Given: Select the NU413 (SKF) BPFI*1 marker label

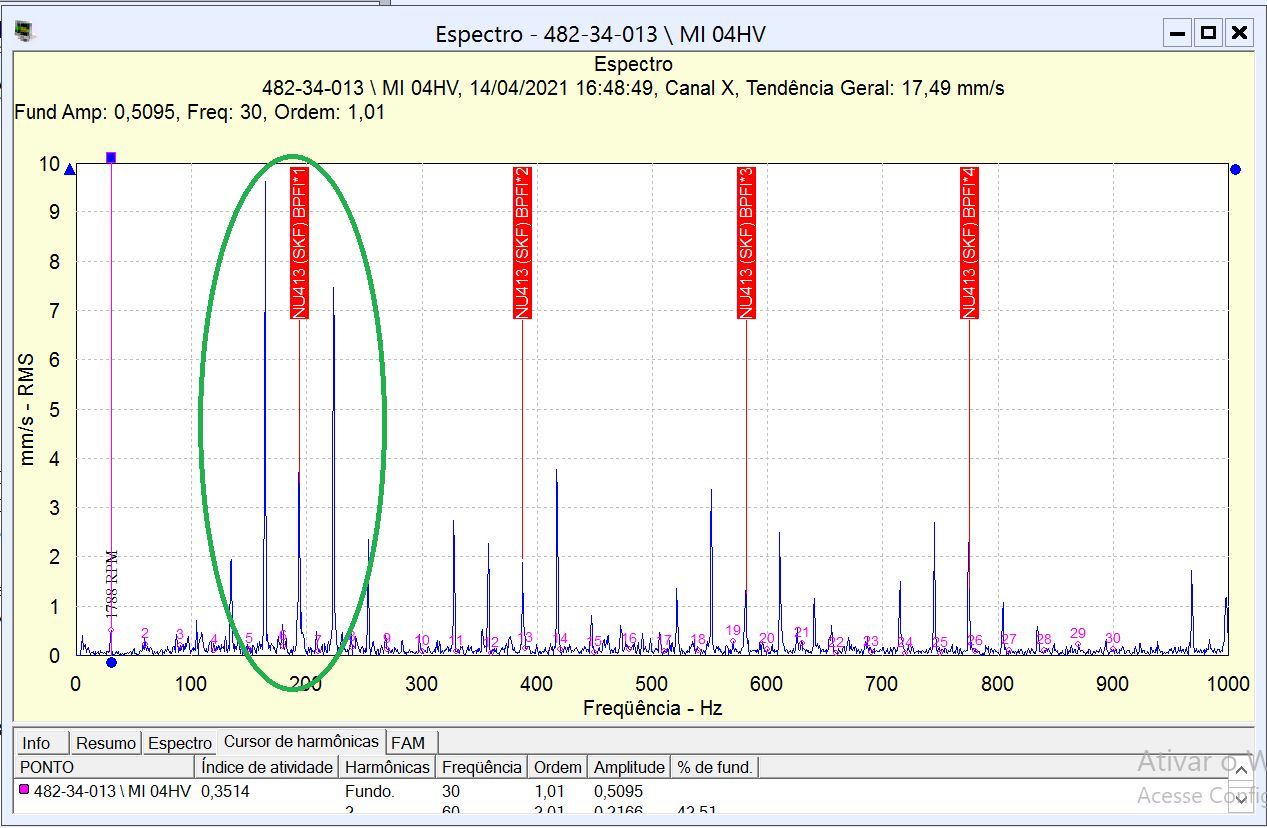Looking at the screenshot, I should [299, 243].
